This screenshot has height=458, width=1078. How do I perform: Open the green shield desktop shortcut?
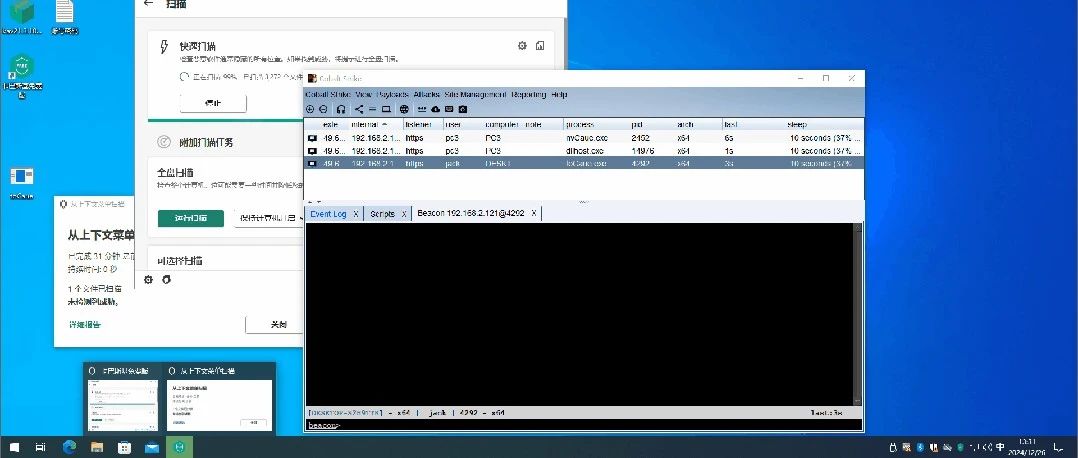click(x=22, y=76)
